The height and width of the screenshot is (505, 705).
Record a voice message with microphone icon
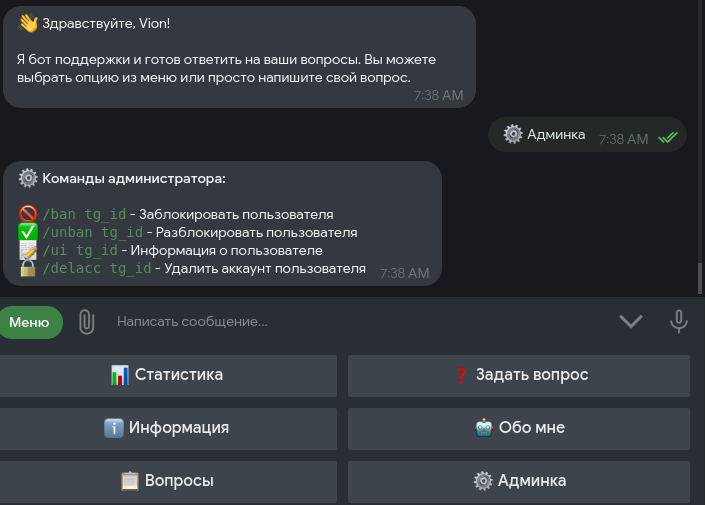coord(678,321)
